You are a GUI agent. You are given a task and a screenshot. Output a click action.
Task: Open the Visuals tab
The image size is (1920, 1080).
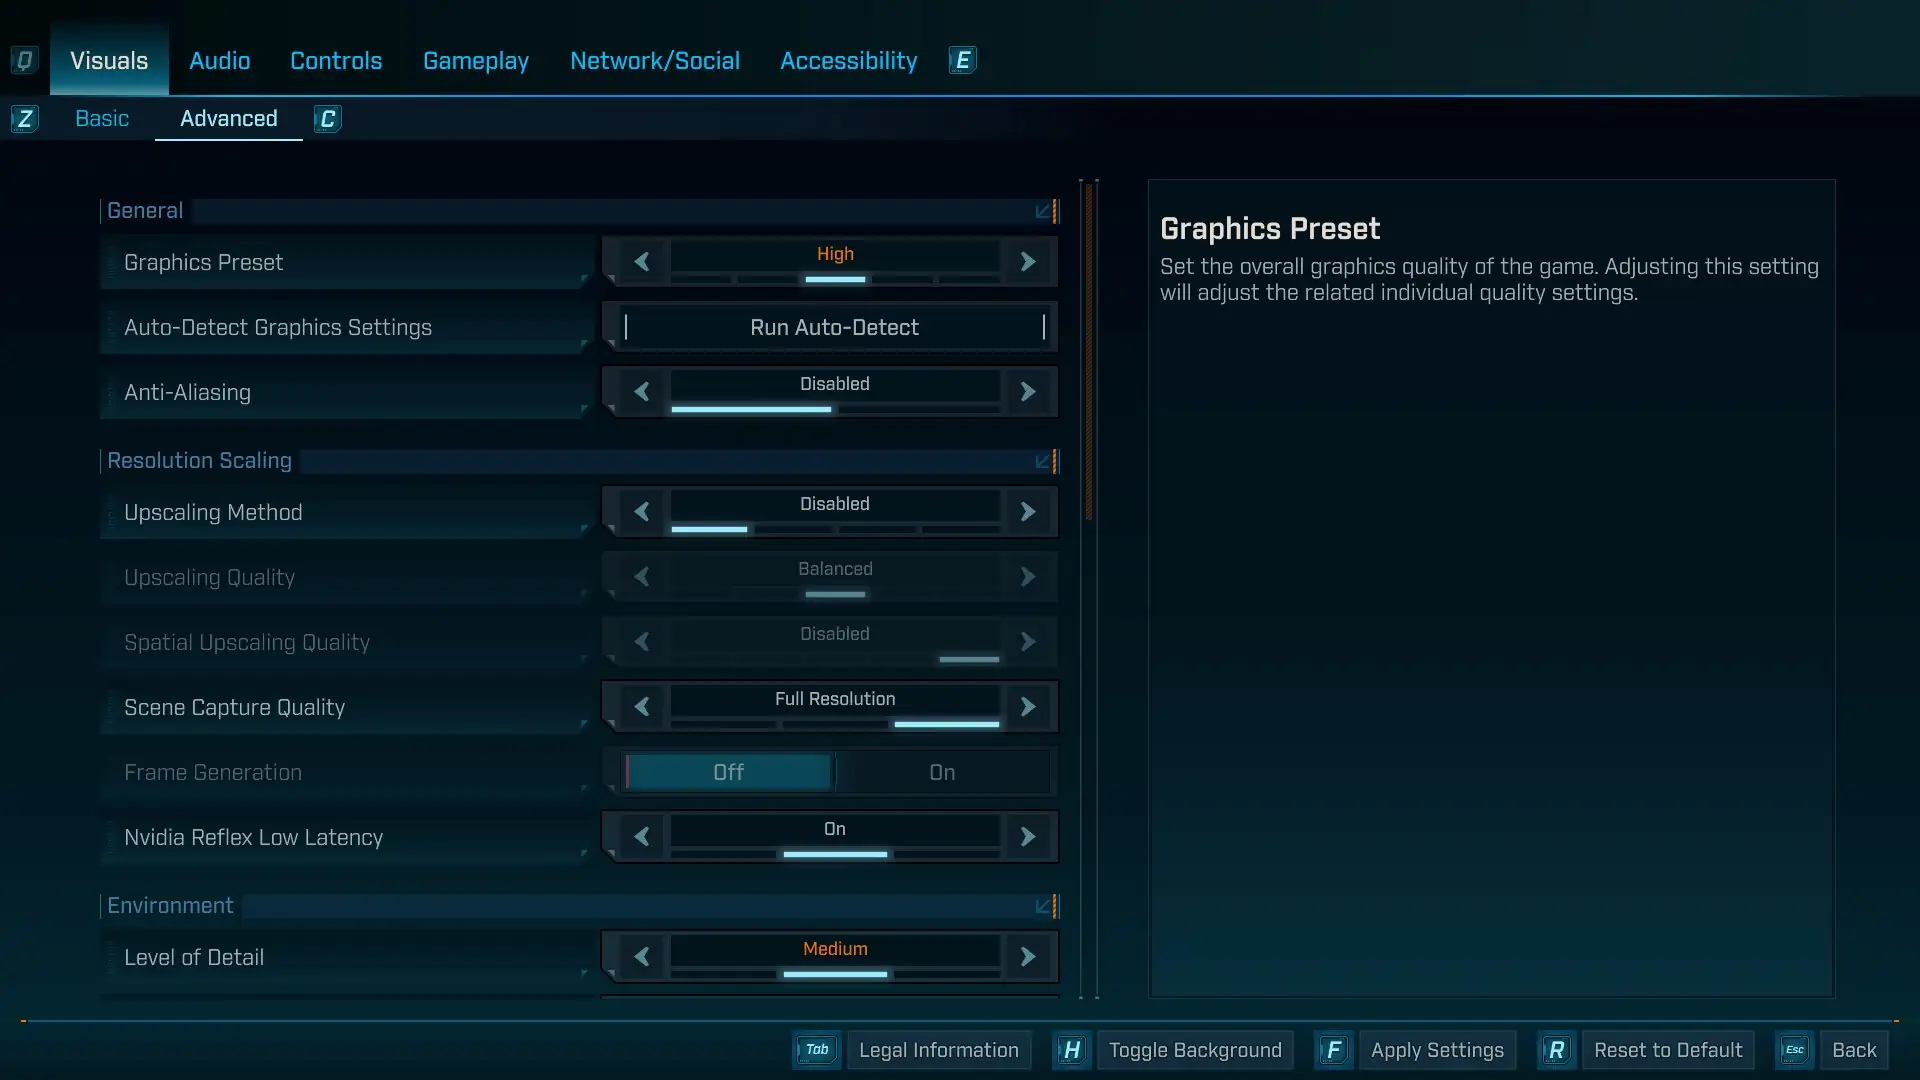(x=109, y=61)
